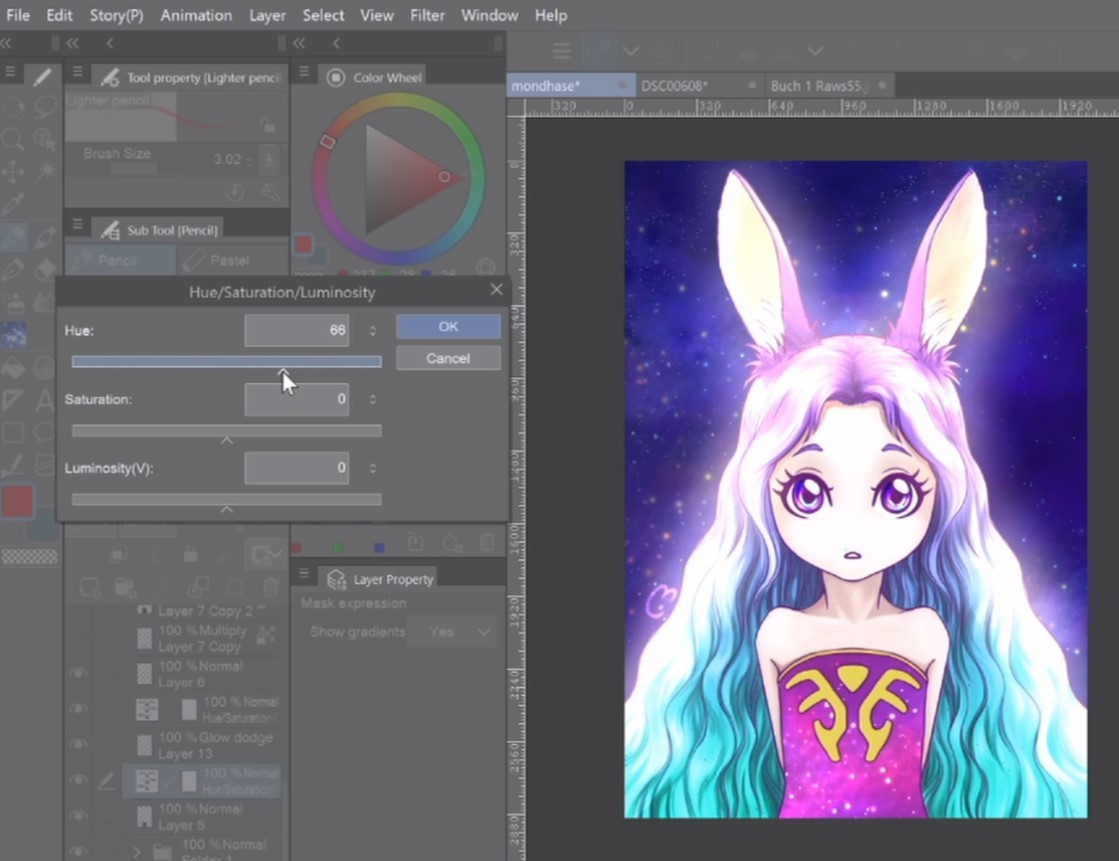Toggle visibility of Layer 13
The width and height of the screenshot is (1119, 861).
tap(78, 745)
